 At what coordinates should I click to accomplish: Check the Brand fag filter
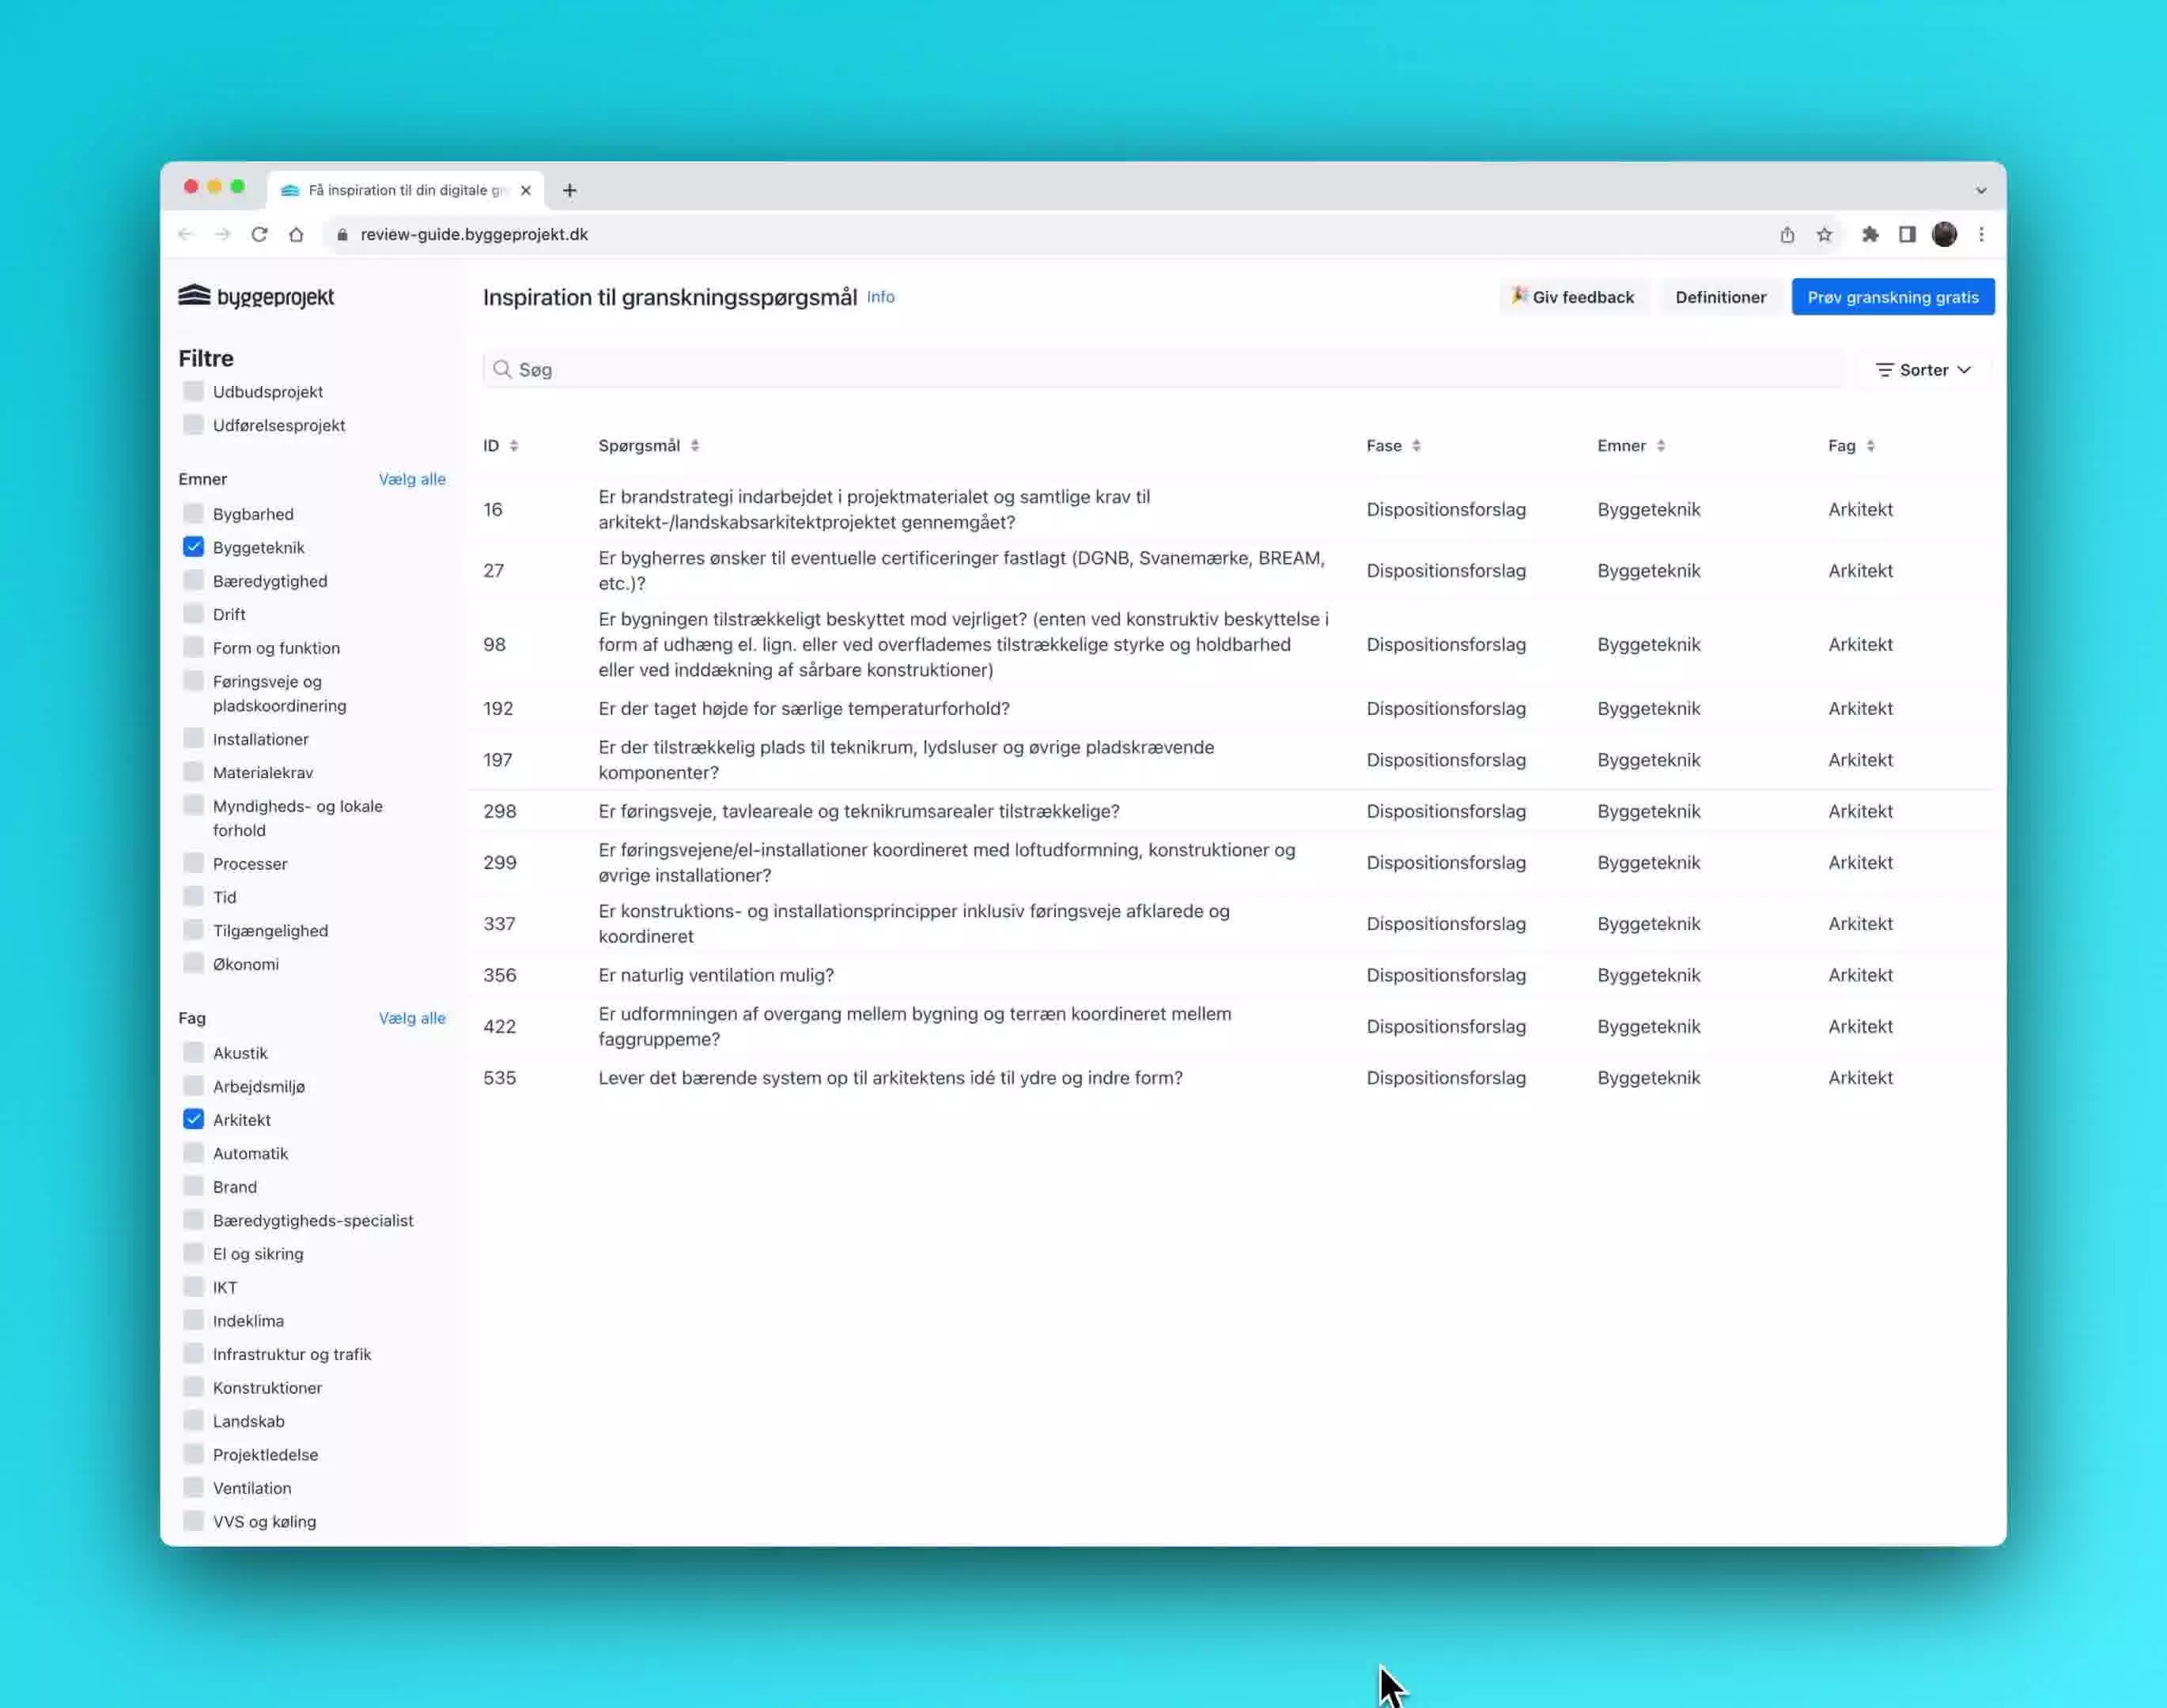(193, 1186)
